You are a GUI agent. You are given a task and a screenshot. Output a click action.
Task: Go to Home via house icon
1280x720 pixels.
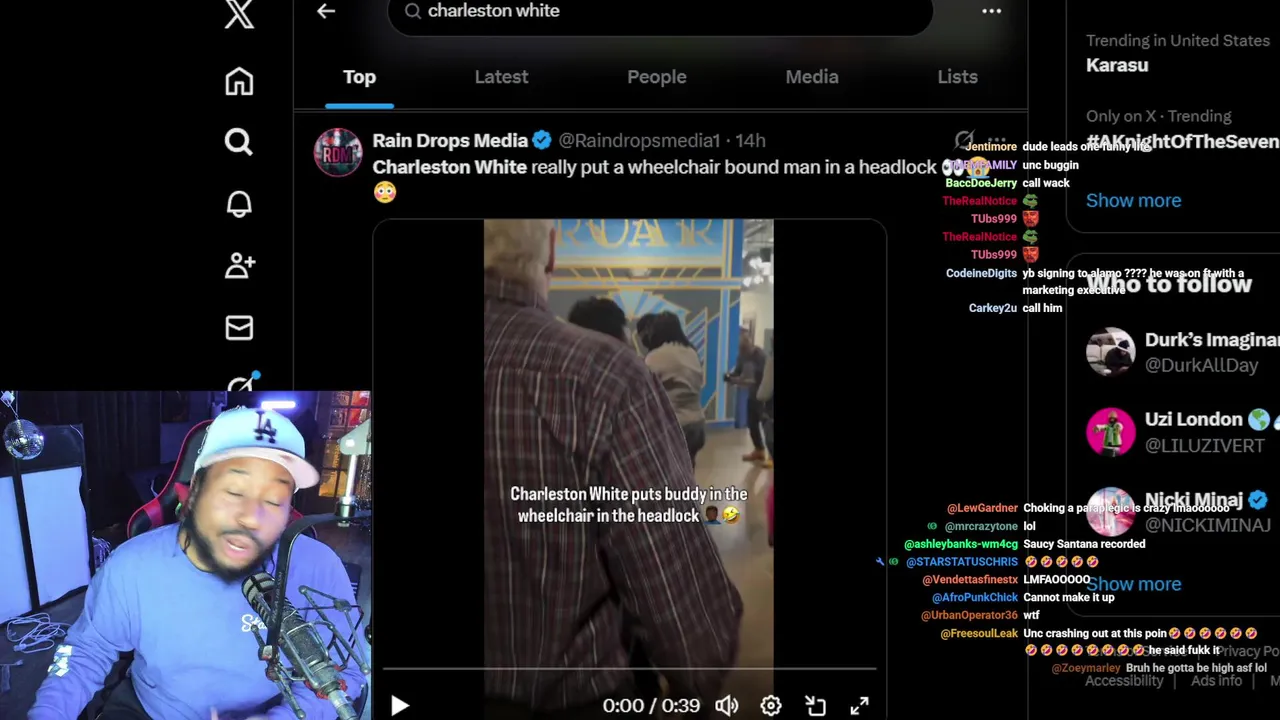[x=239, y=81]
